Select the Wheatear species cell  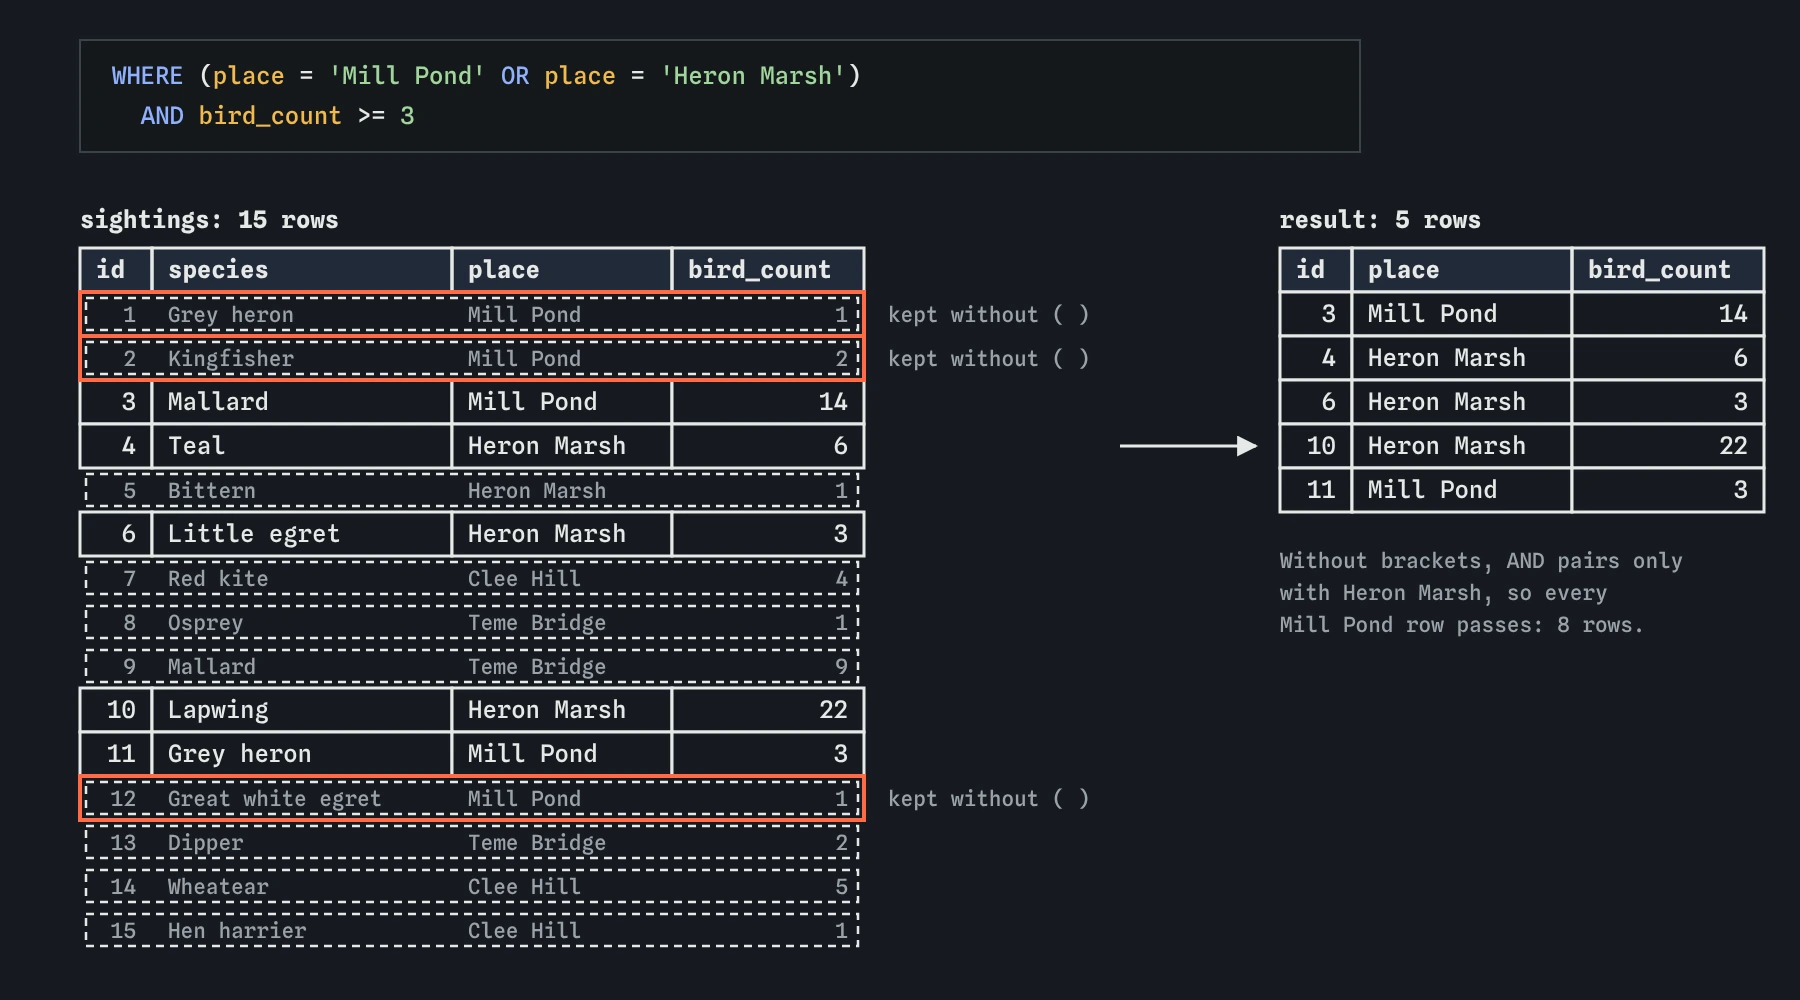pos(218,887)
